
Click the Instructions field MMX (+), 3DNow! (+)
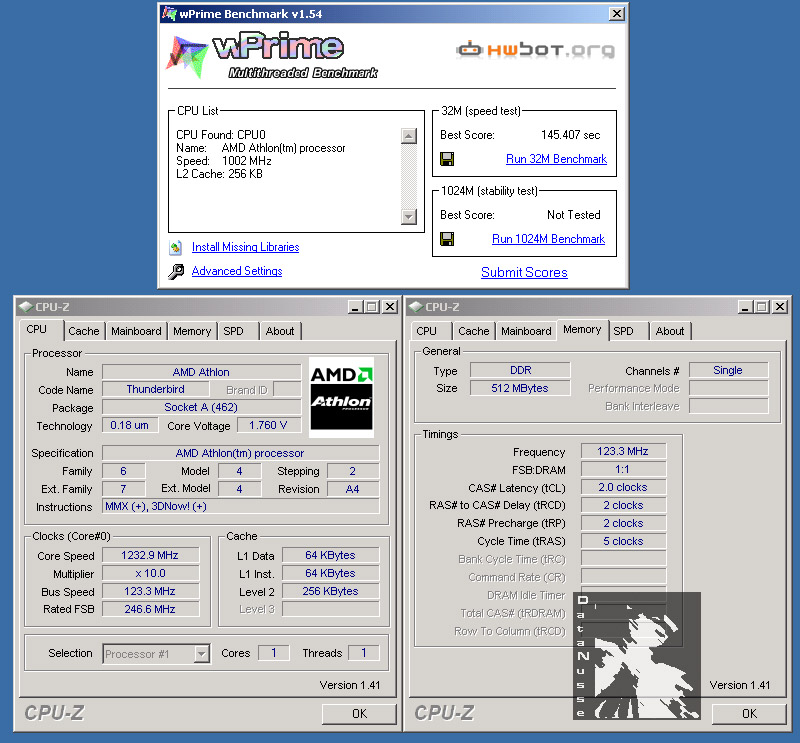240,506
